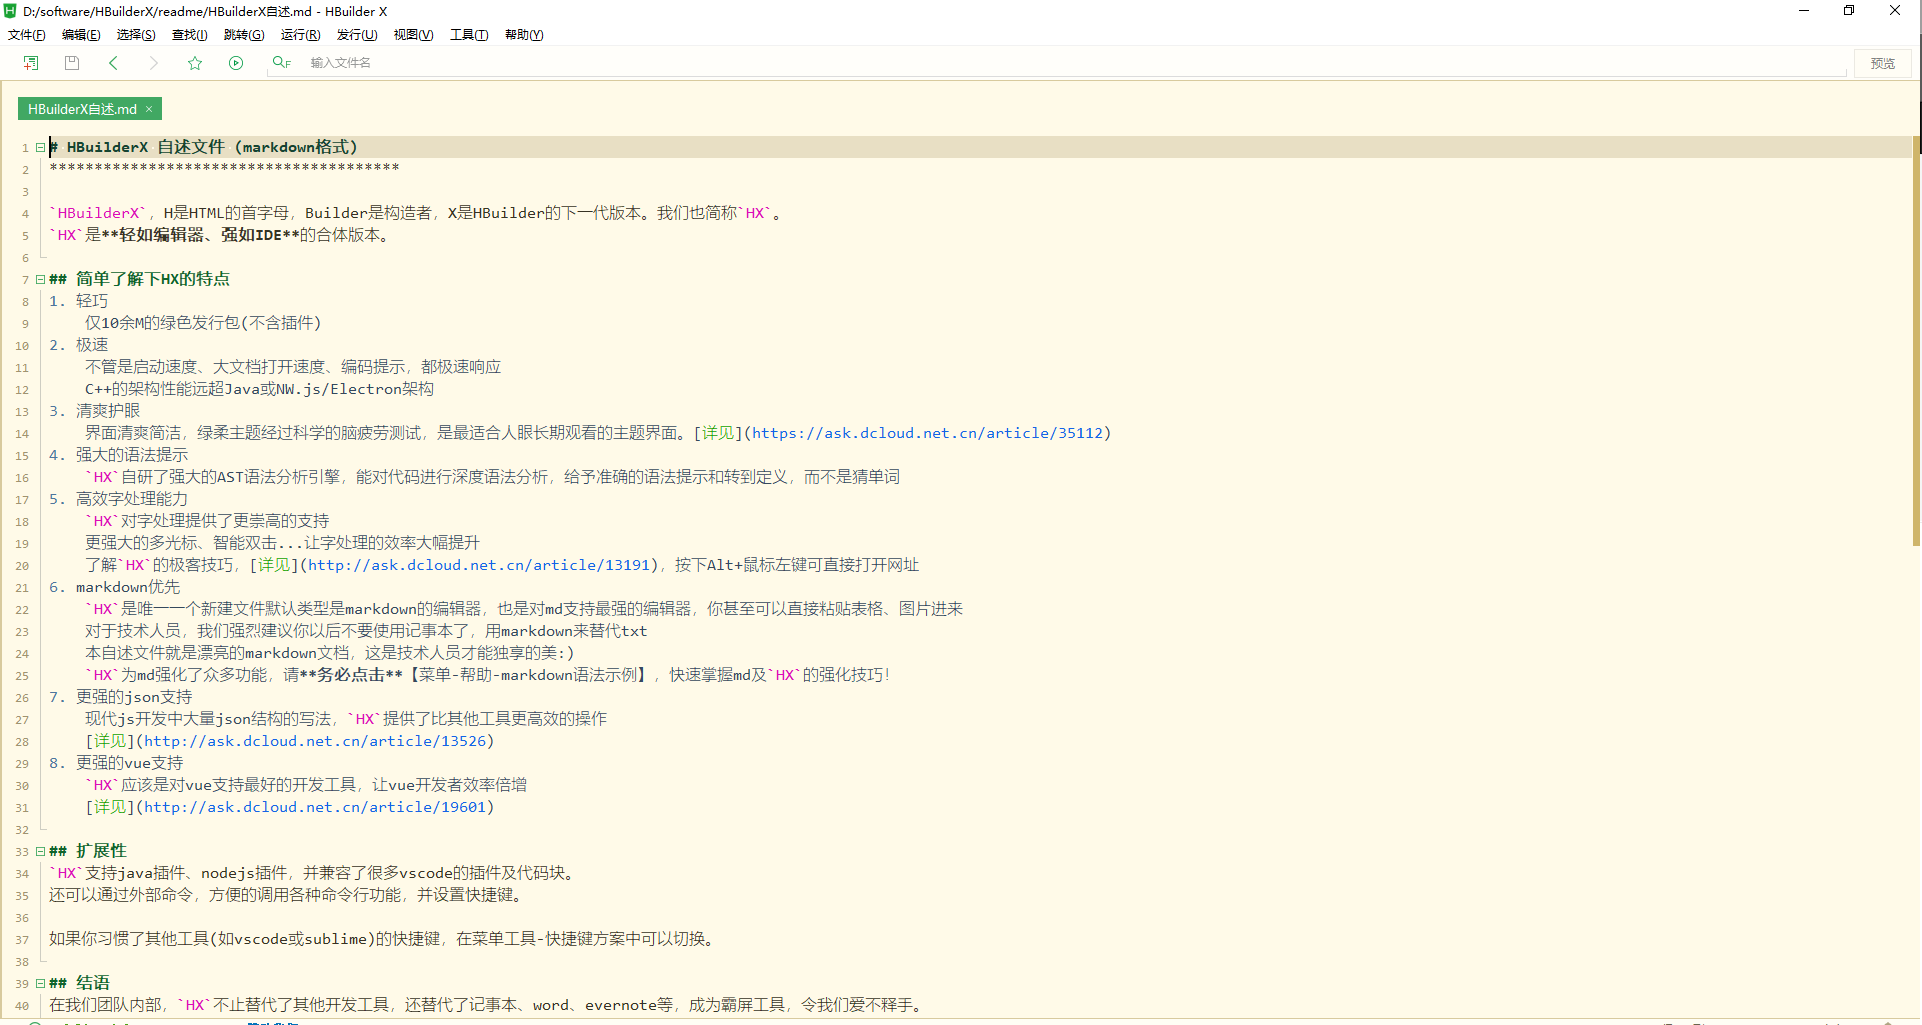This screenshot has width=1922, height=1025.
Task: Click the bookmark star icon
Action: tap(195, 63)
